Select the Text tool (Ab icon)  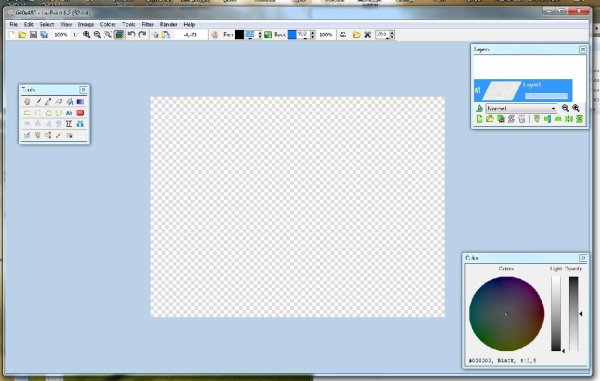tap(69, 113)
